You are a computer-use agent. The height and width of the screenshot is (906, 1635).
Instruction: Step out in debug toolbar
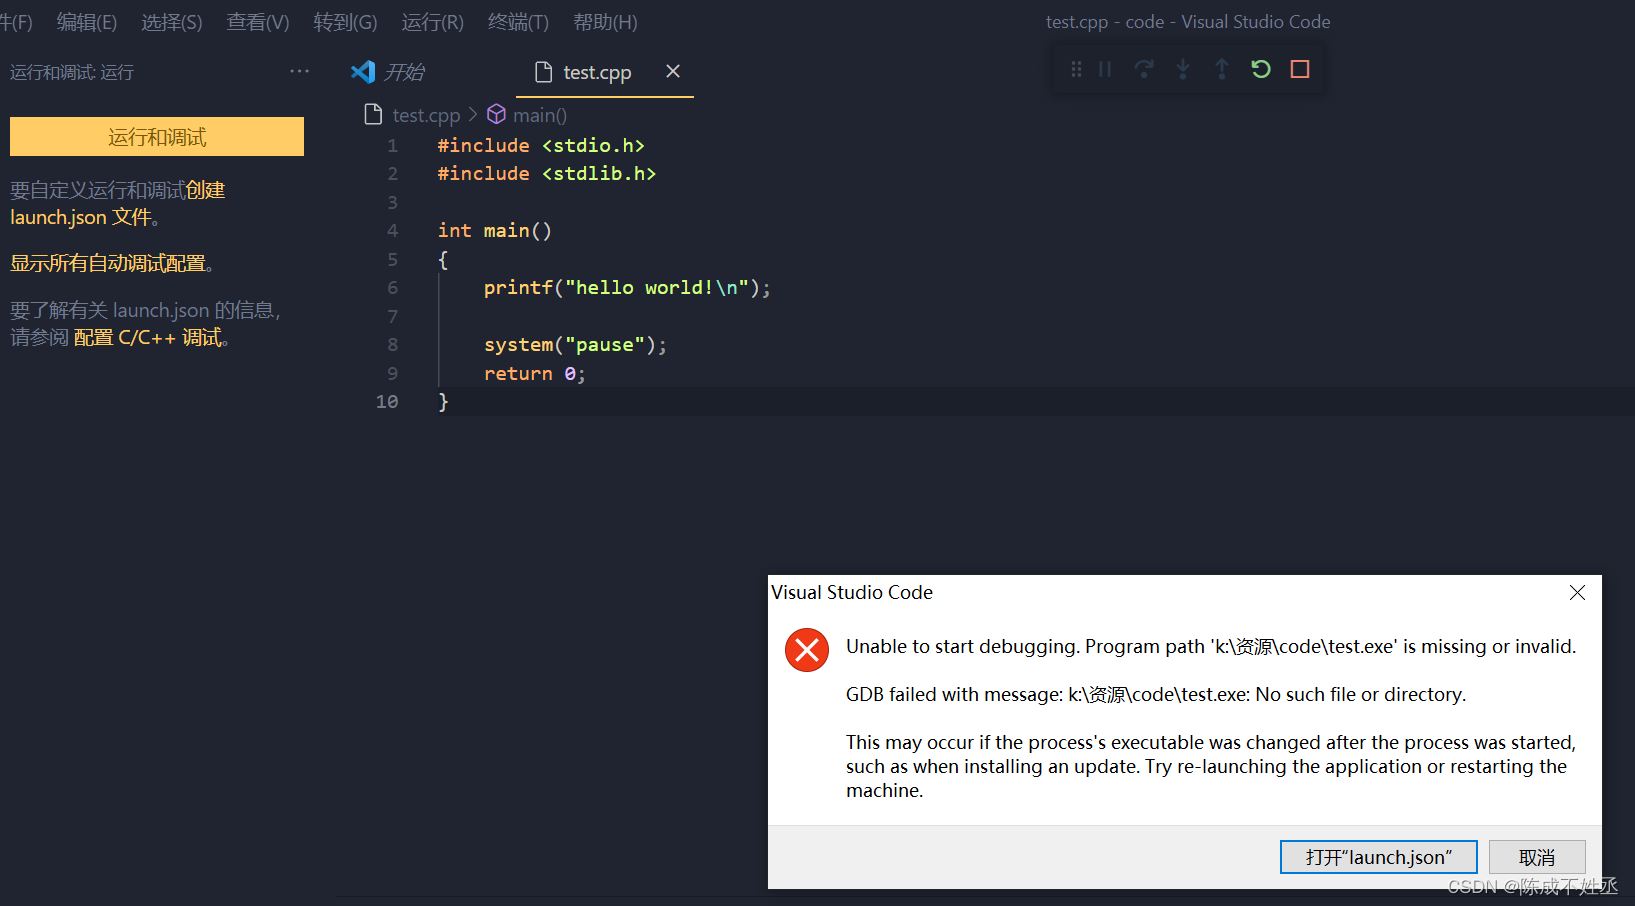[x=1222, y=69]
